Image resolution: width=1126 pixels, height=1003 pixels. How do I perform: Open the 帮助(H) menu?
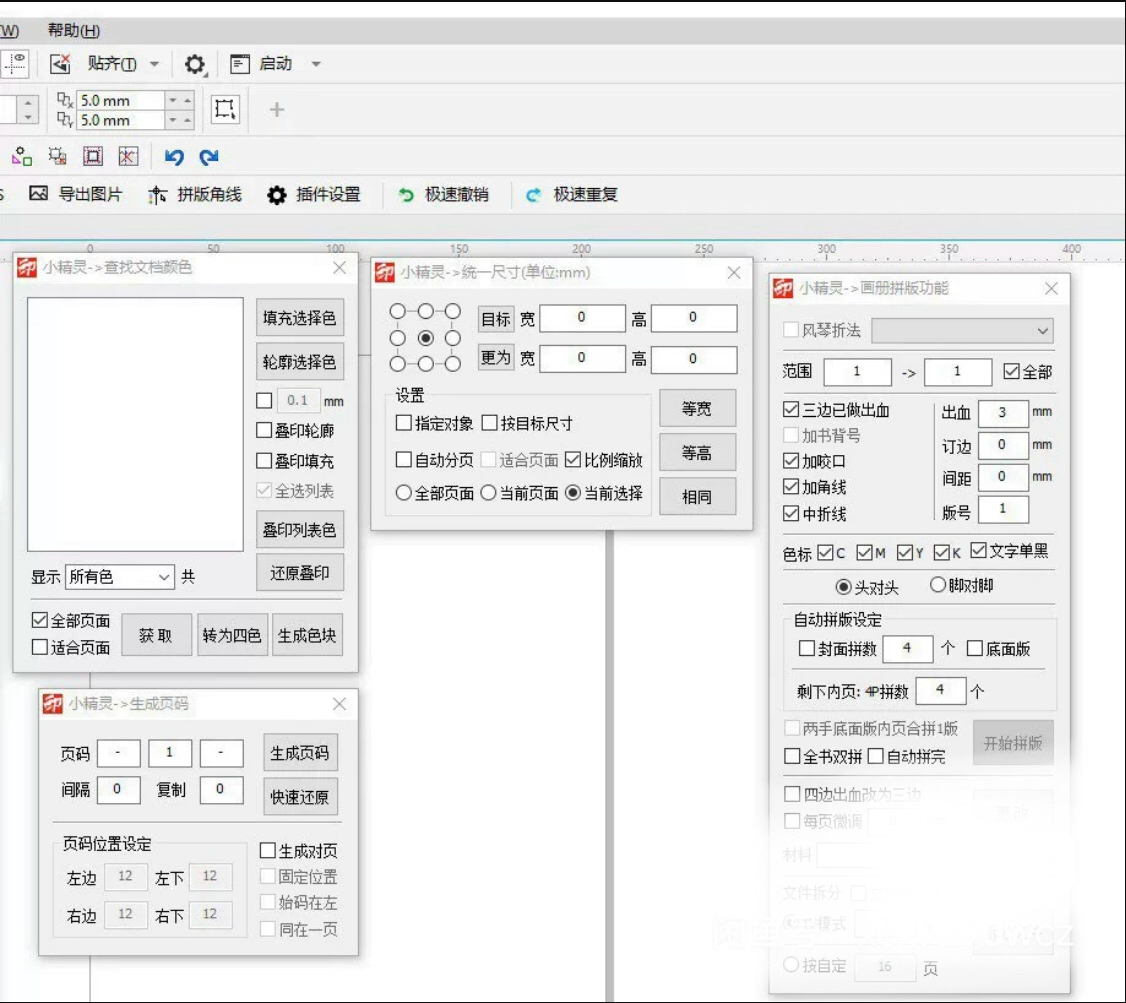(74, 31)
